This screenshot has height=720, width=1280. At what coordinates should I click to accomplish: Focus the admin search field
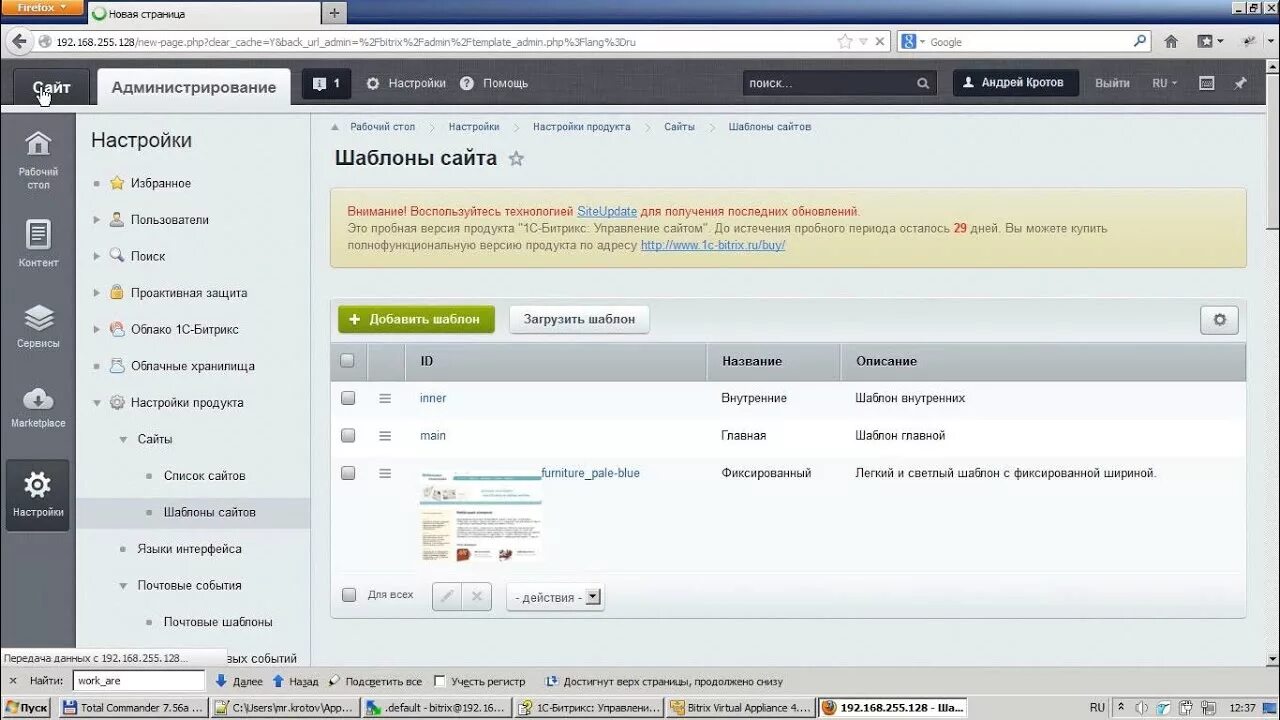pyautogui.click(x=829, y=84)
